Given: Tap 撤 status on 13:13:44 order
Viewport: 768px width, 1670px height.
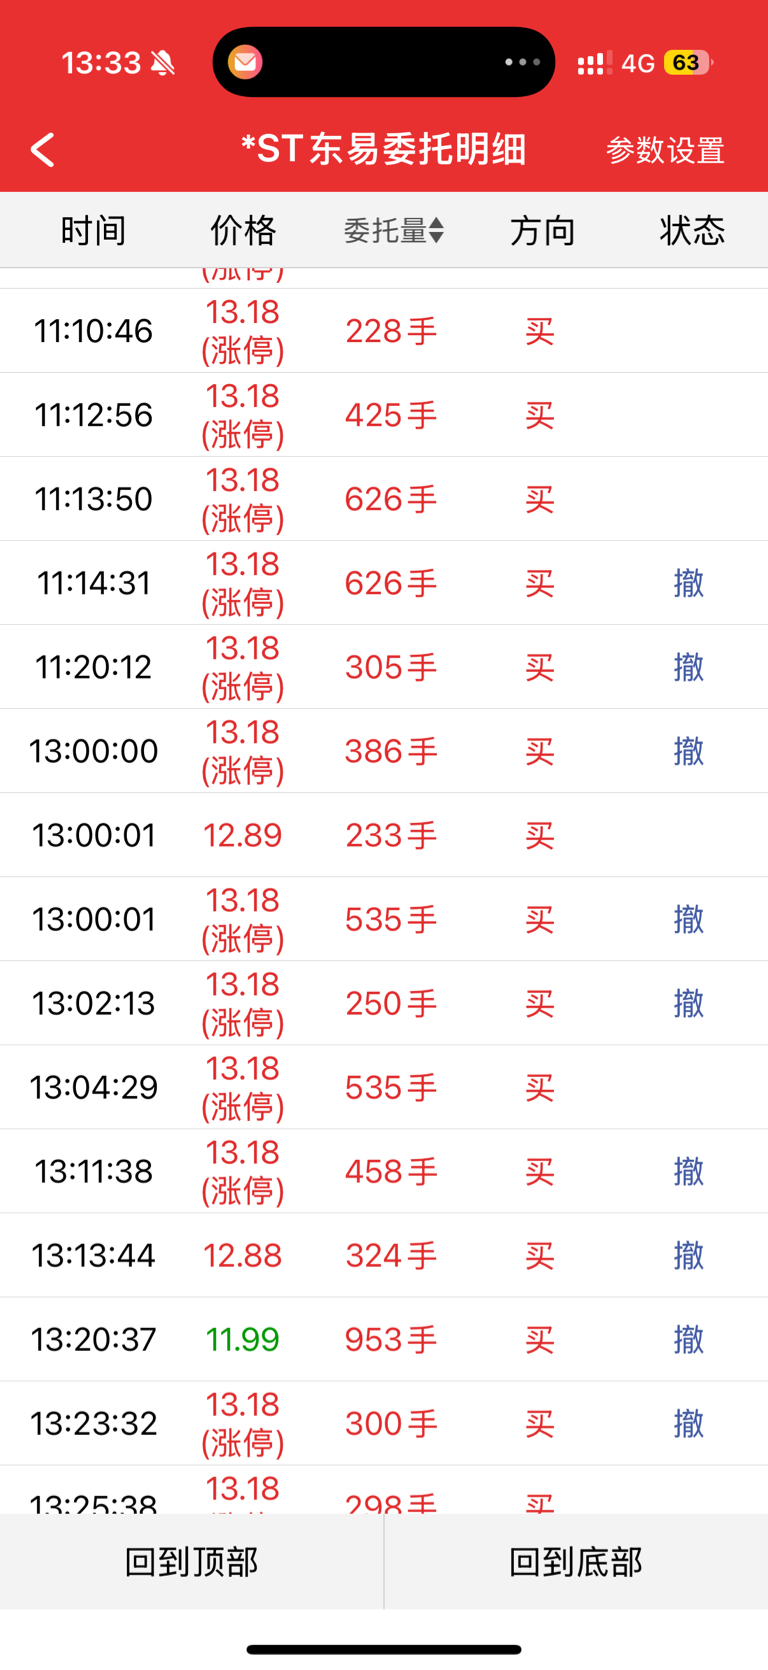Looking at the screenshot, I should pos(688,1255).
